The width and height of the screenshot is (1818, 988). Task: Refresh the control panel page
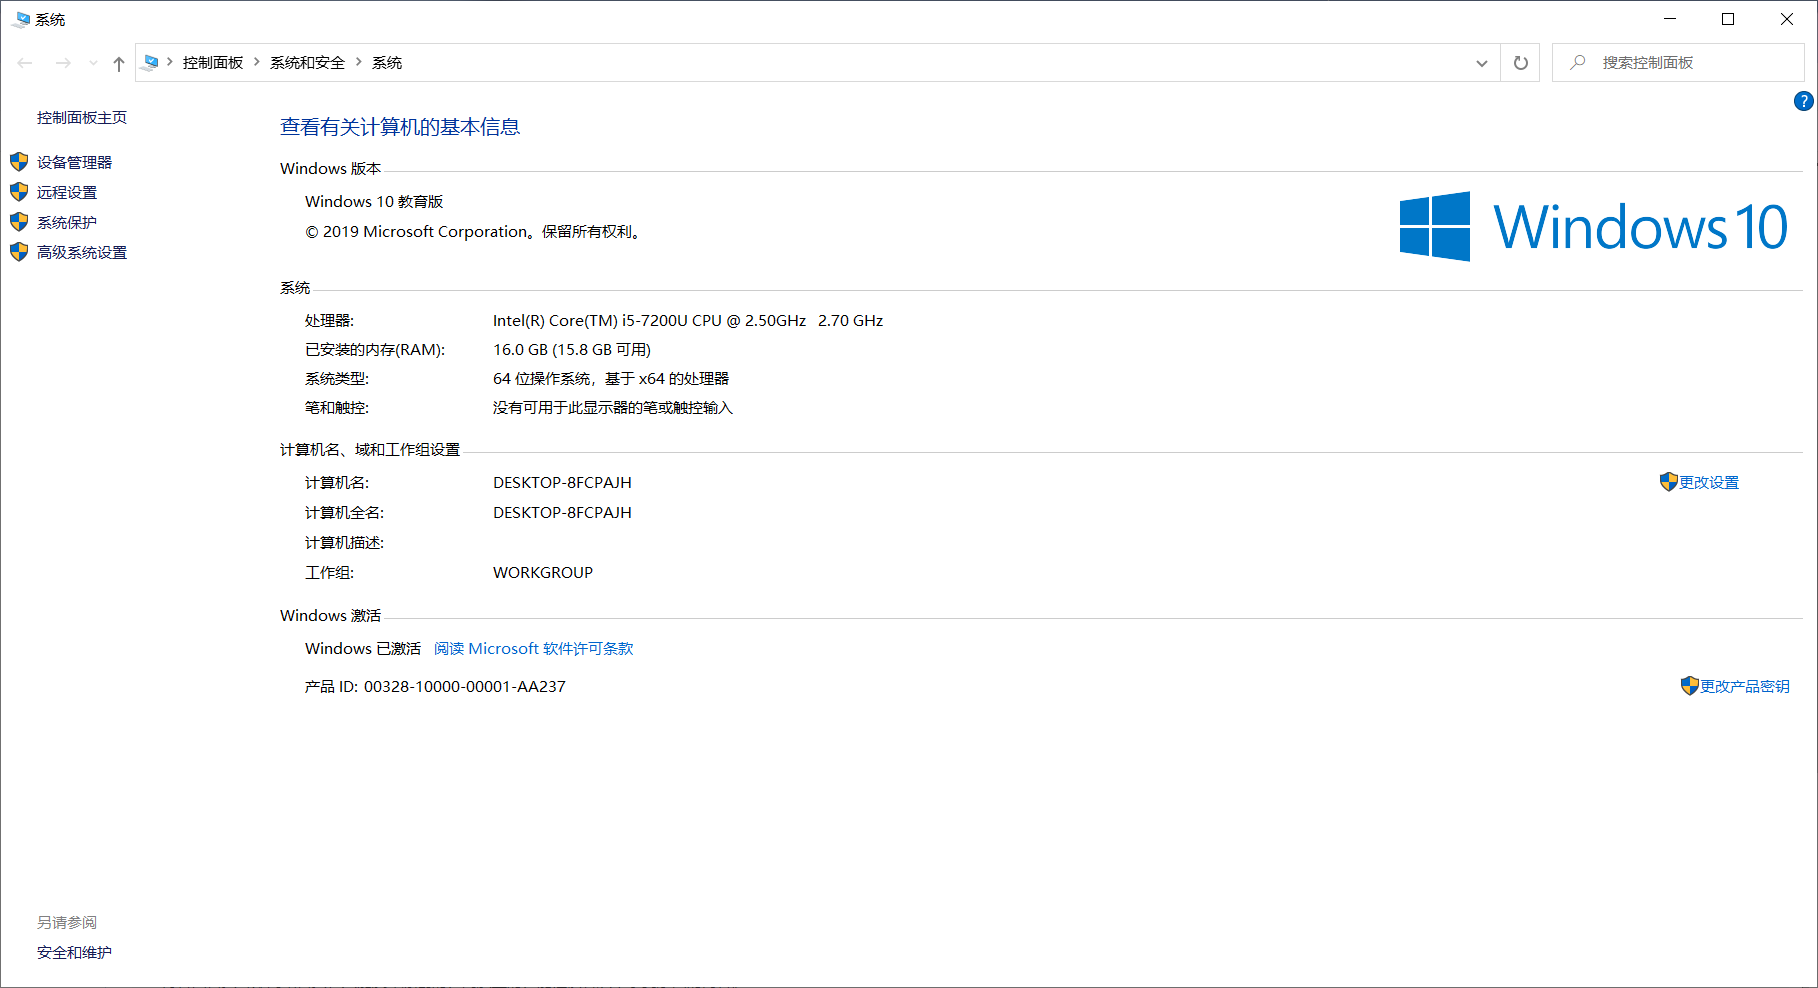[x=1520, y=63]
